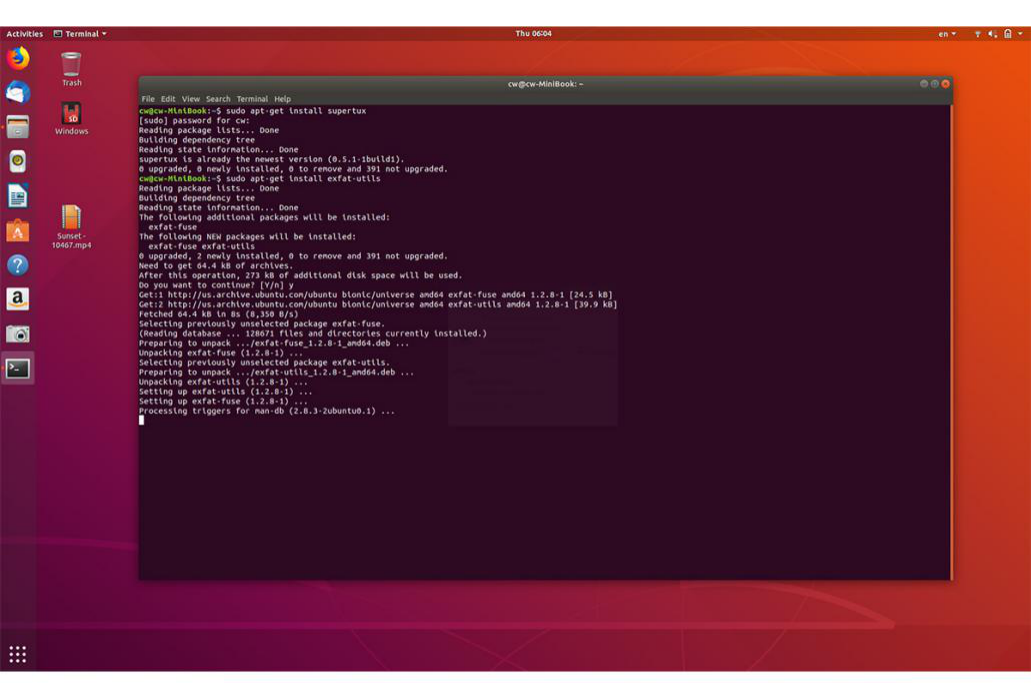Viewport: 1031px width, 691px height.
Task: Open Rhythmbox music player in dock
Action: click(x=18, y=161)
